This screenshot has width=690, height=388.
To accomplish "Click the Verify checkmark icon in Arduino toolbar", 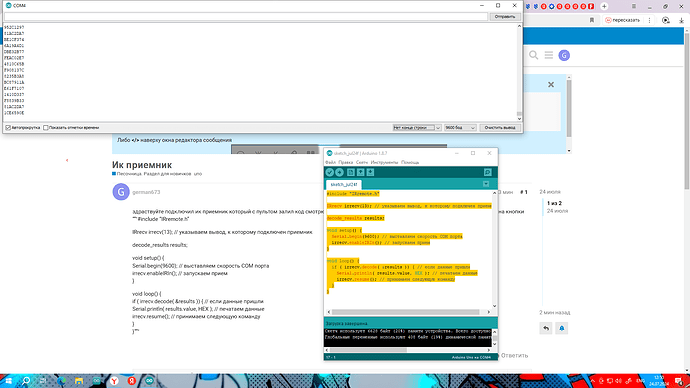I will (330, 172).
